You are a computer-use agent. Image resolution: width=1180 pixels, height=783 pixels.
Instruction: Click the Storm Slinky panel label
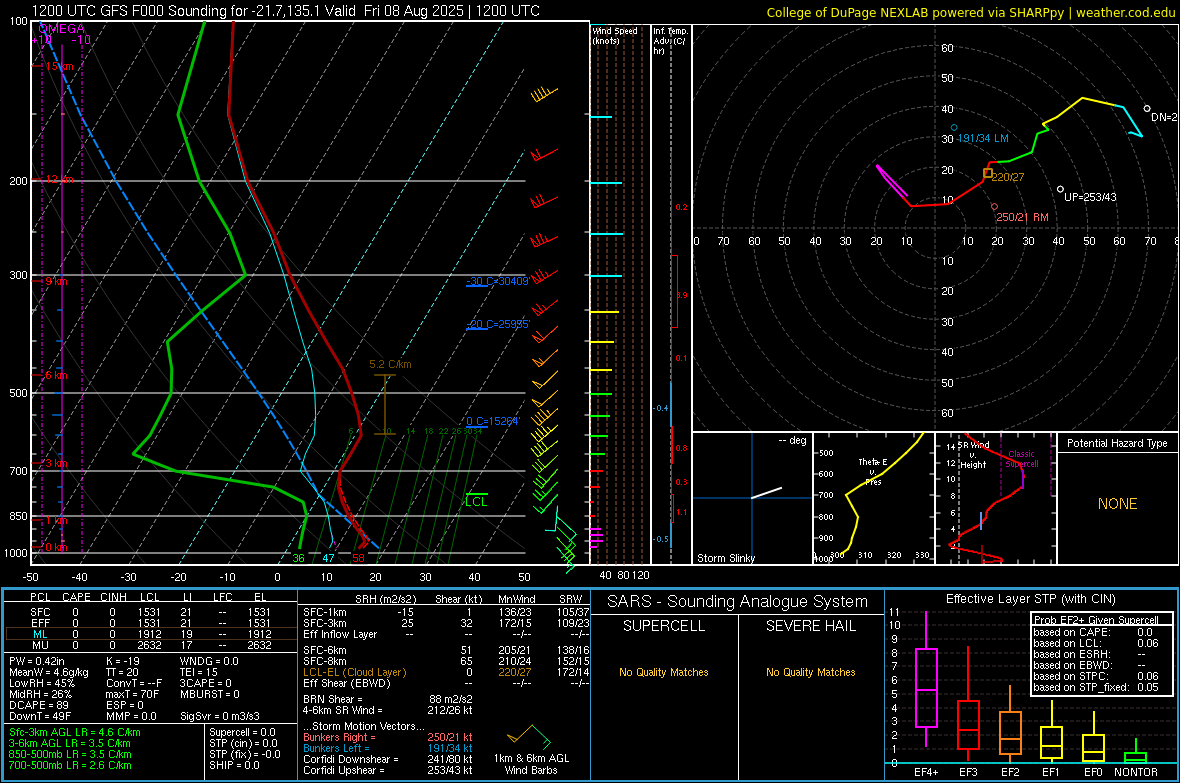click(725, 558)
